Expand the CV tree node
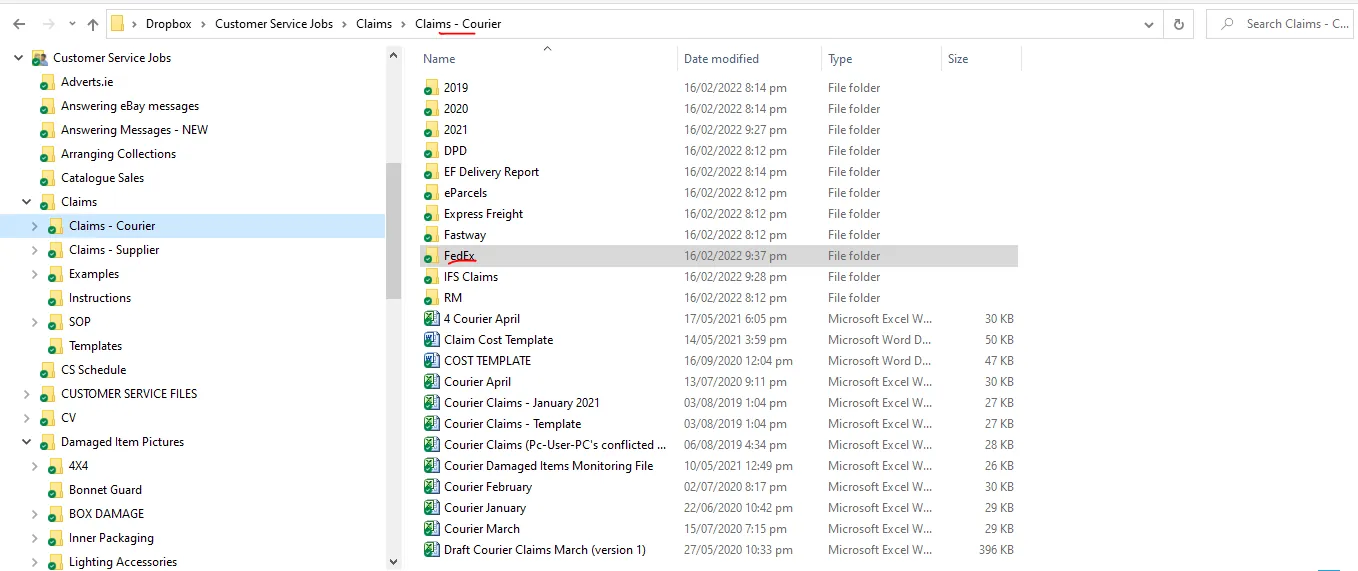 pyautogui.click(x=27, y=418)
